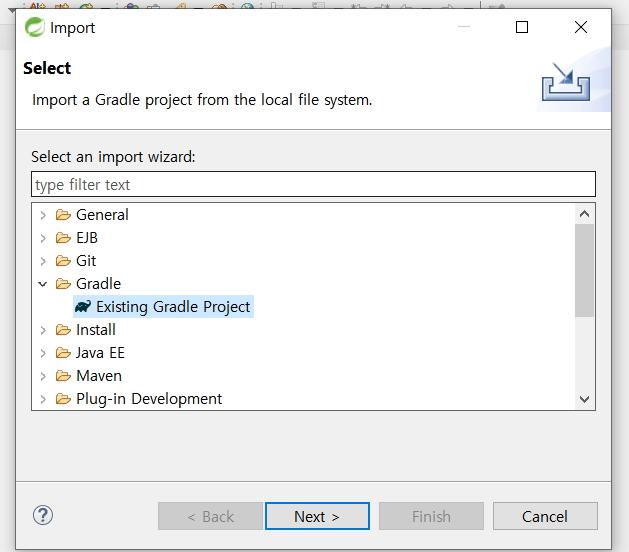This screenshot has width=629, height=552.
Task: Select the Java EE category label
Action: pos(100,353)
